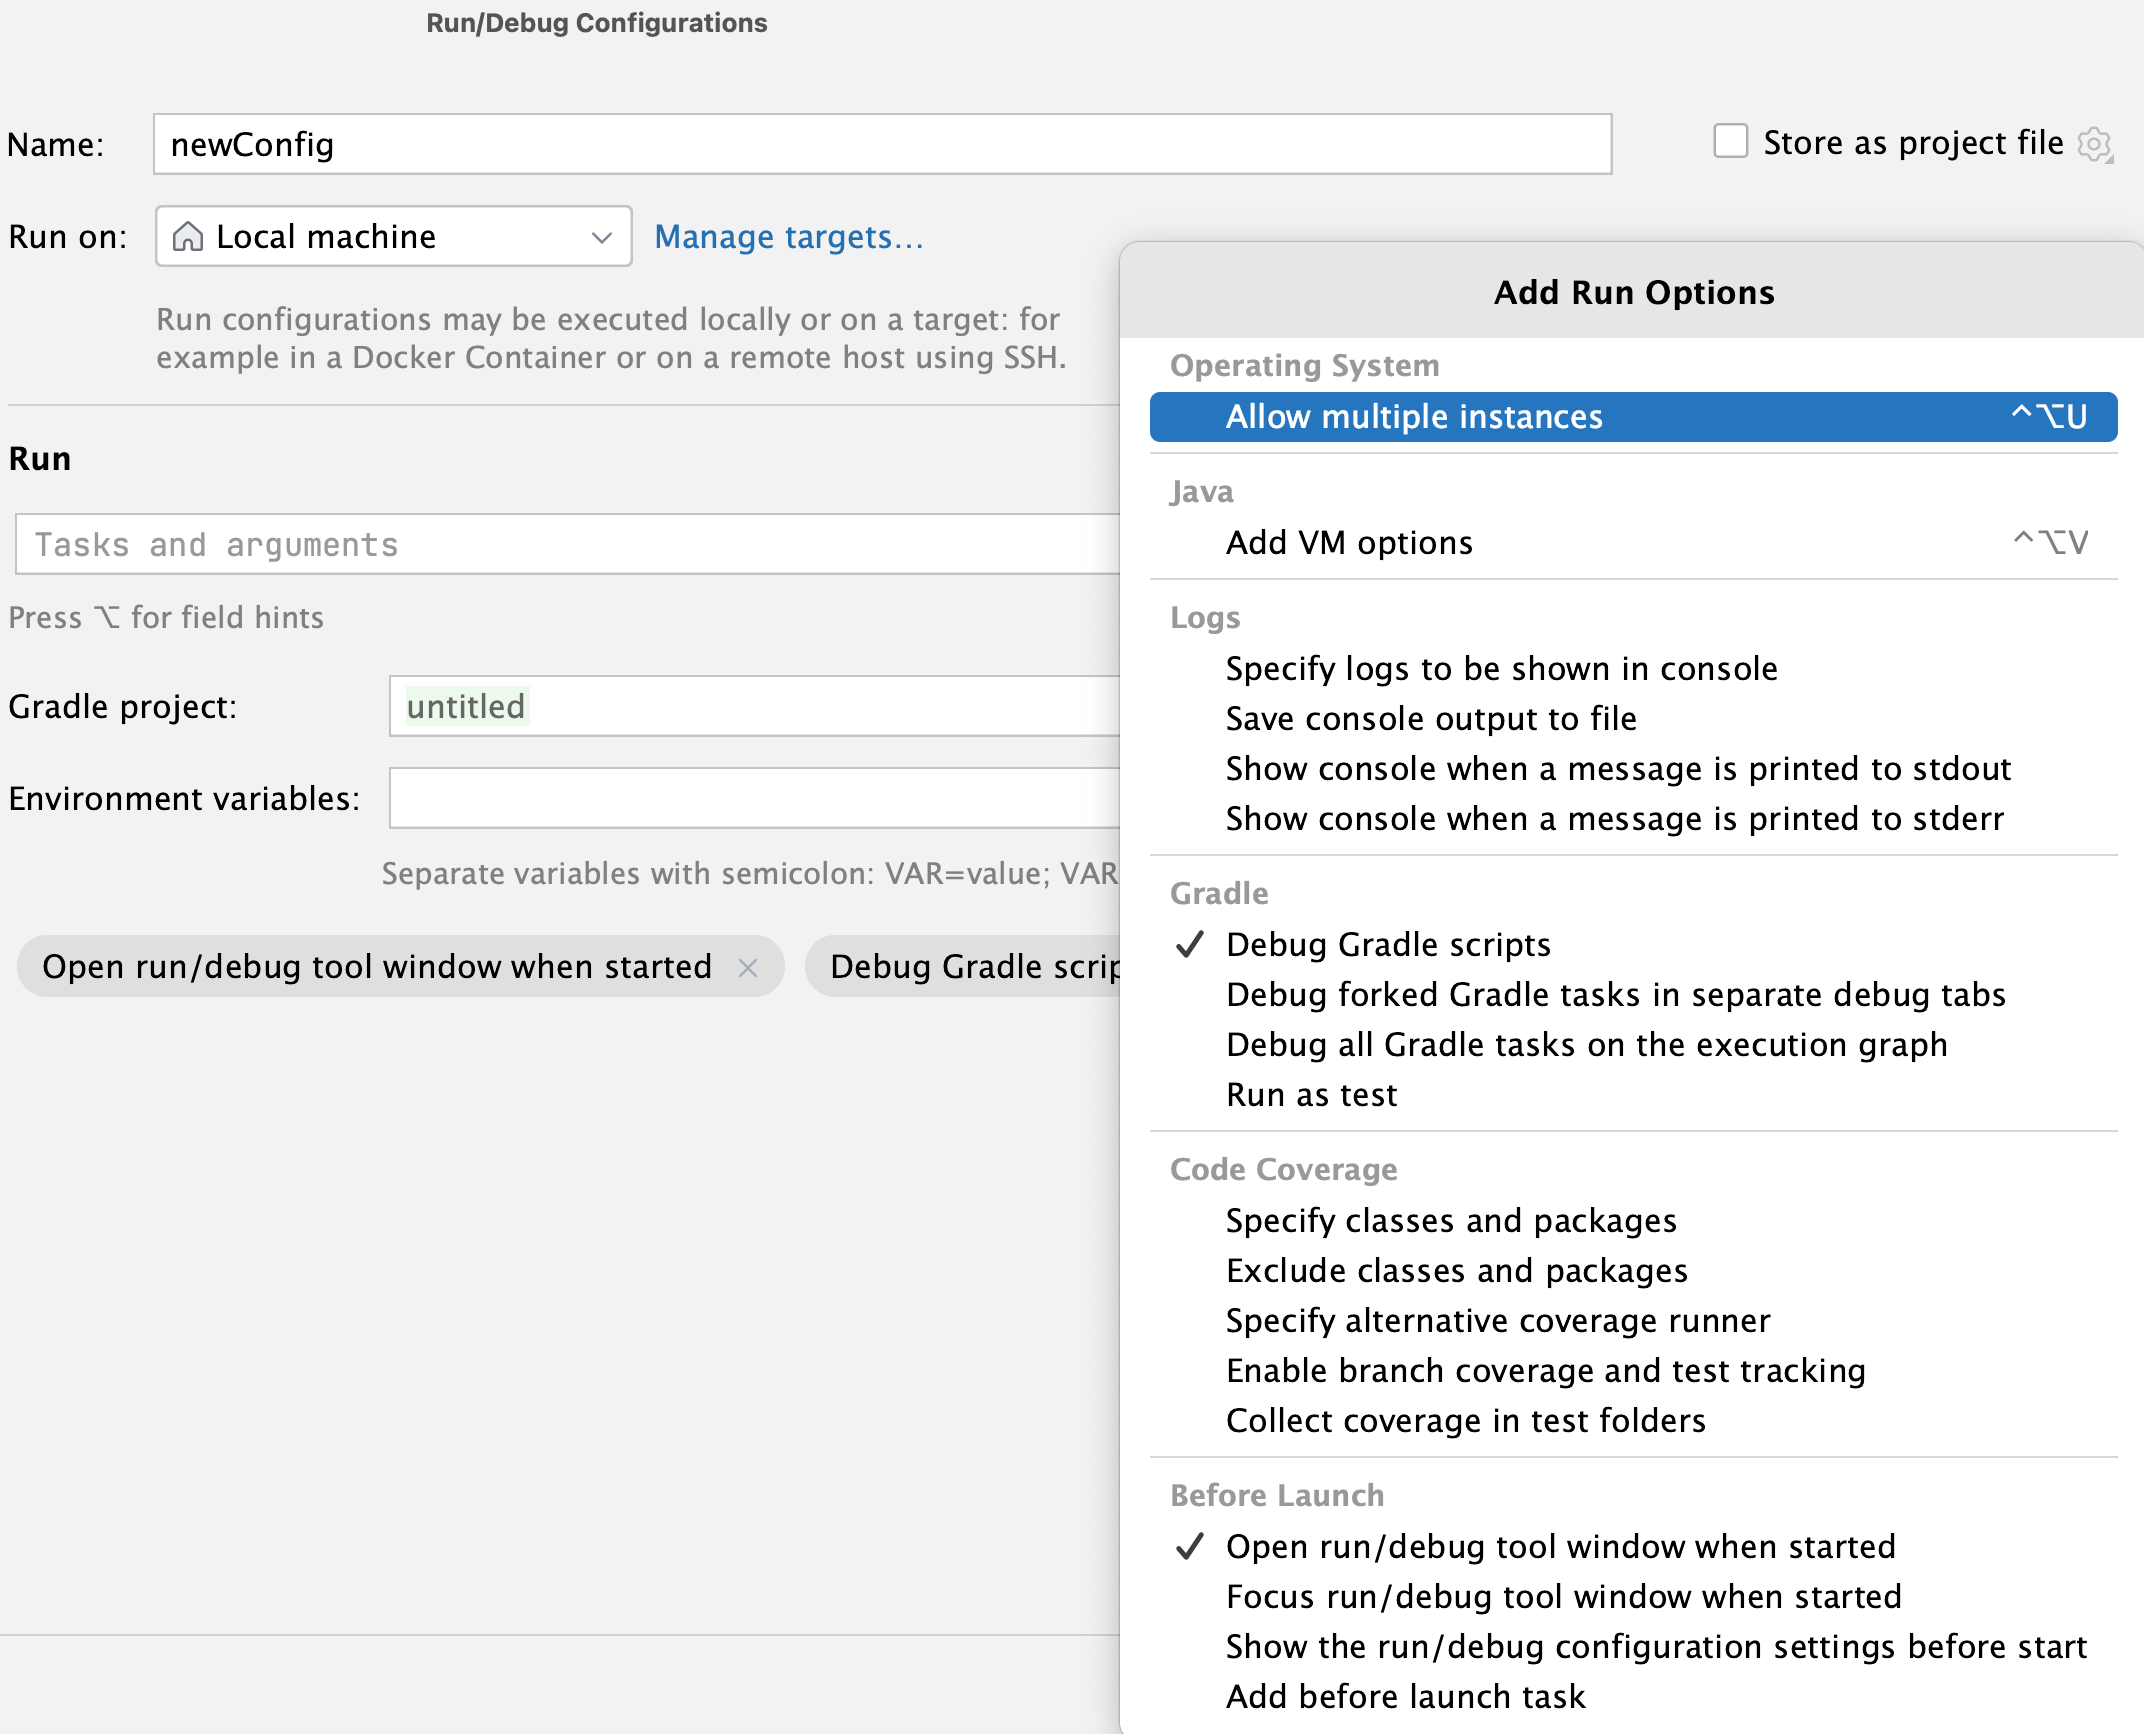Open the Run on Local machine dropdown
Image resolution: width=2144 pixels, height=1734 pixels.
pos(394,236)
